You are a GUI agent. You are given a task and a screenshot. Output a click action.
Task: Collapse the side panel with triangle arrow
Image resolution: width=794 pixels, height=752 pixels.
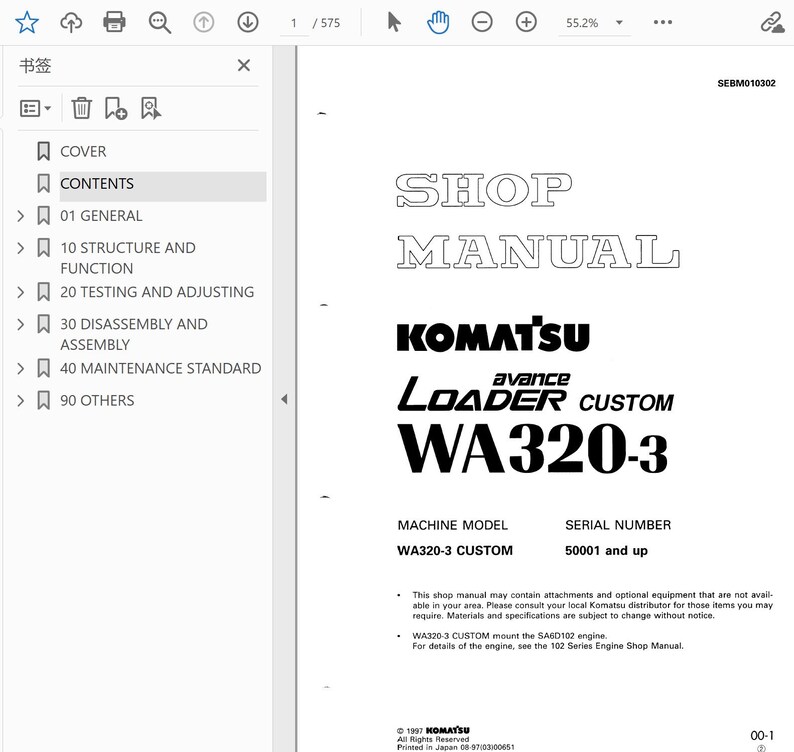284,399
